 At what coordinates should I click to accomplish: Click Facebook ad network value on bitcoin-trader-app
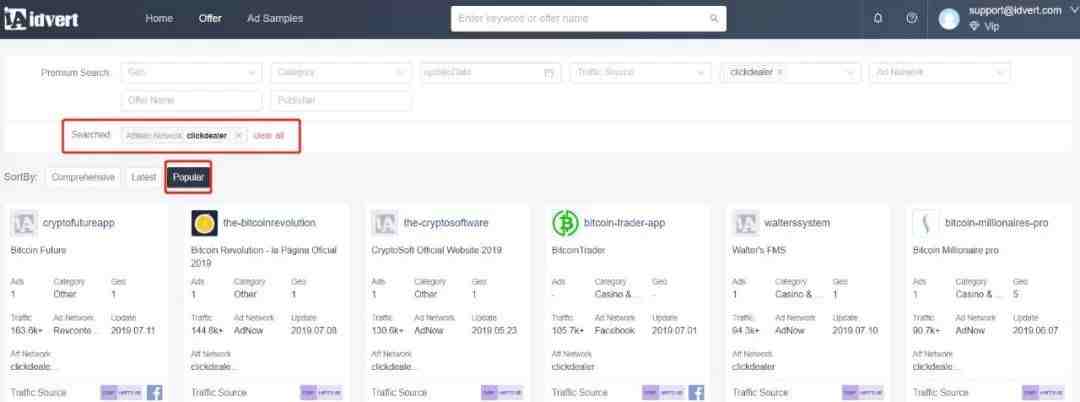[x=614, y=330]
